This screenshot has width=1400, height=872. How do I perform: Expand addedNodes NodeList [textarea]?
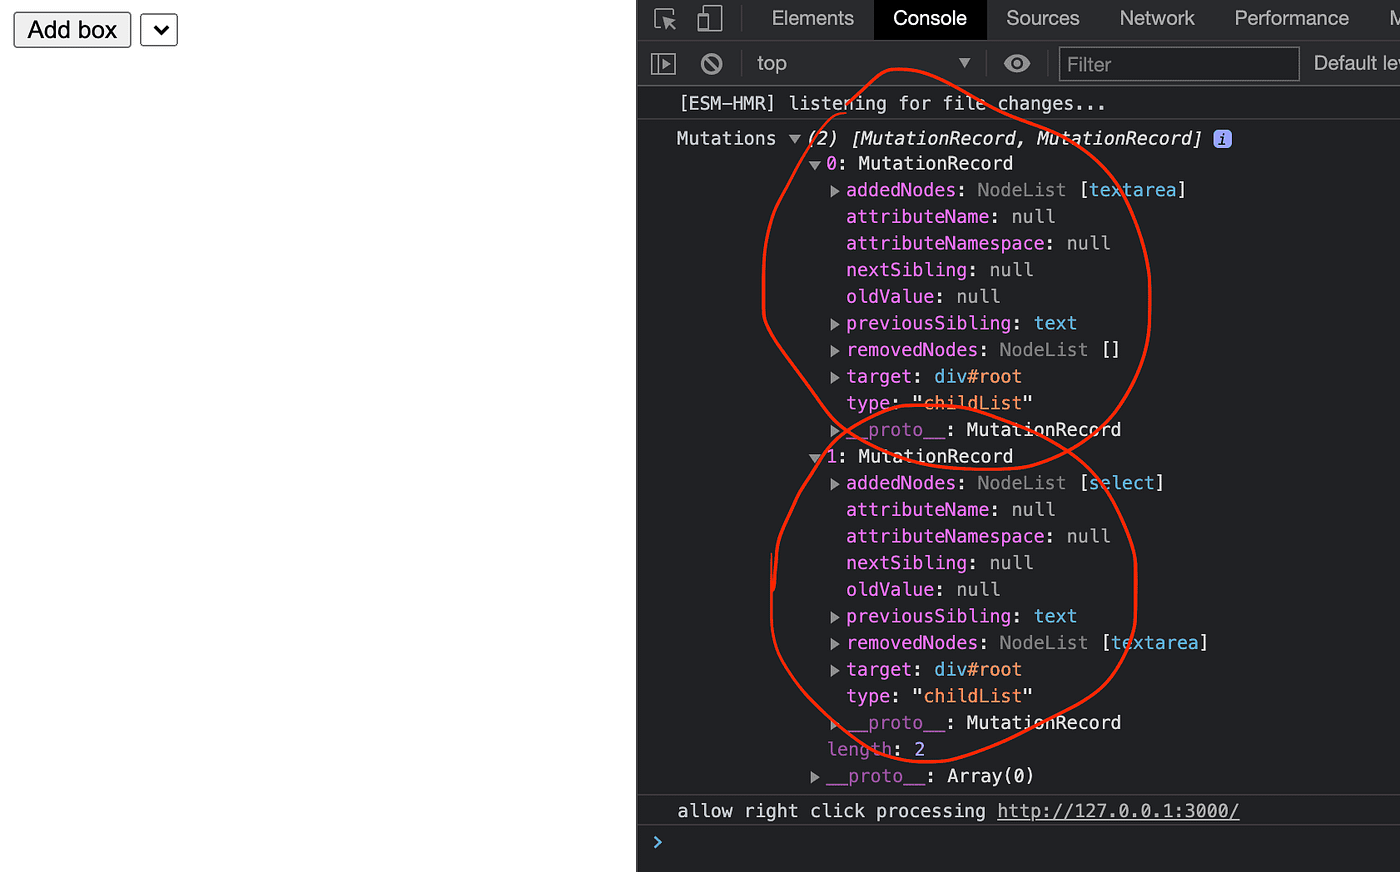tap(835, 191)
